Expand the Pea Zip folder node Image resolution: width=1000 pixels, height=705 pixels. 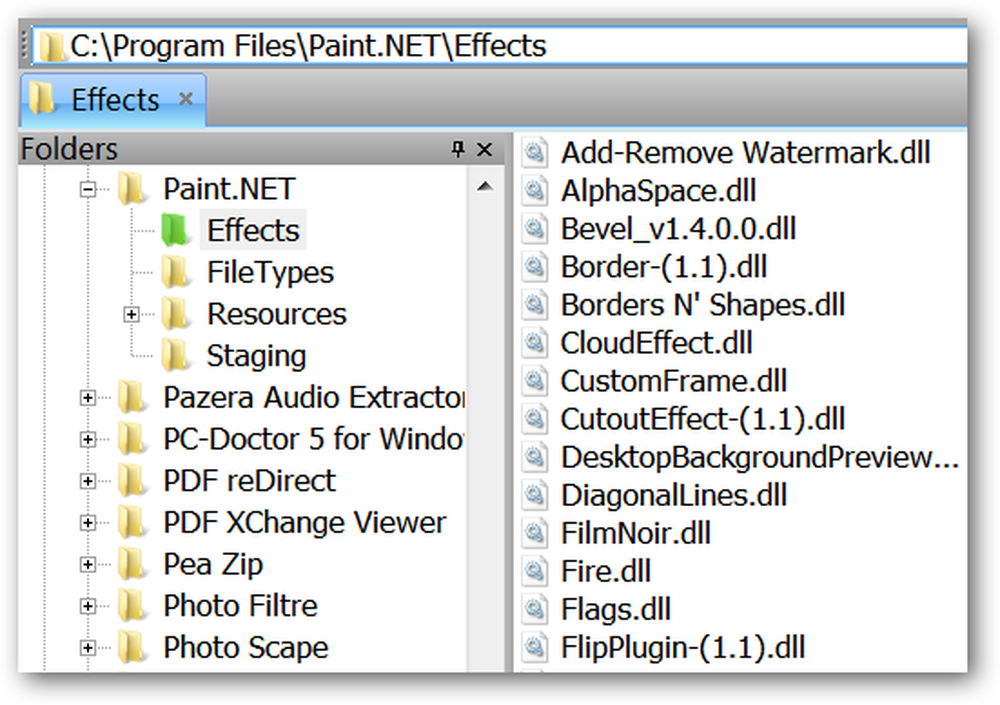pyautogui.click(x=88, y=565)
